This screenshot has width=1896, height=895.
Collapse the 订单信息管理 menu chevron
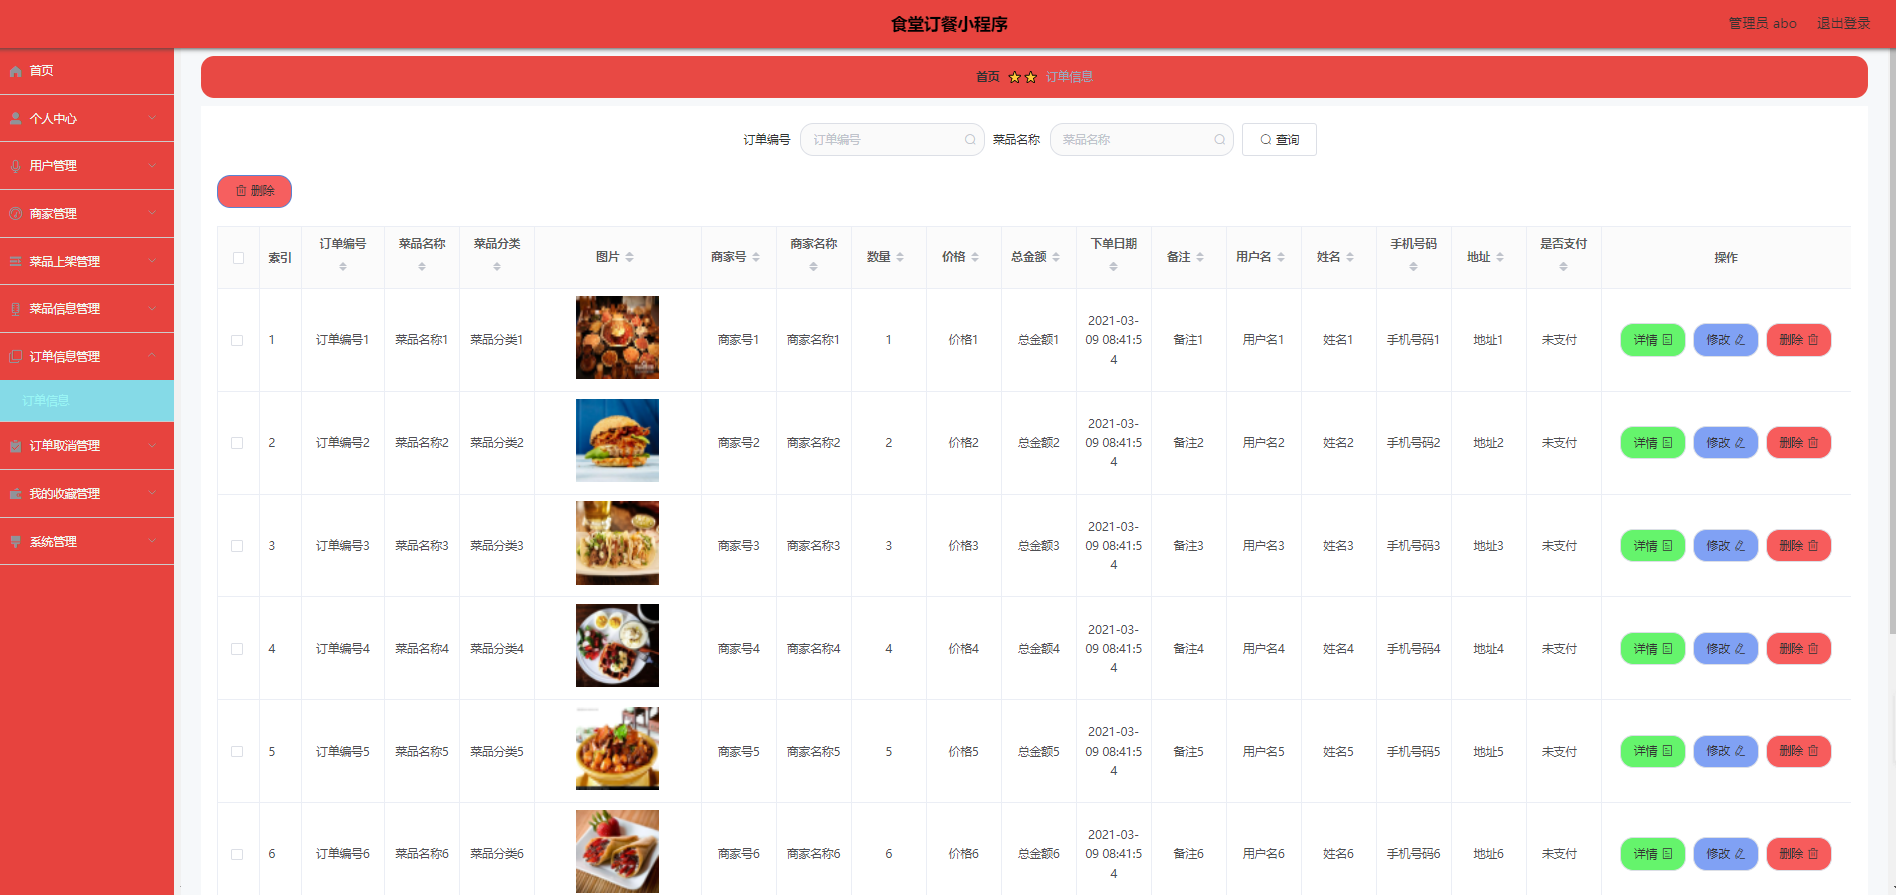152,356
